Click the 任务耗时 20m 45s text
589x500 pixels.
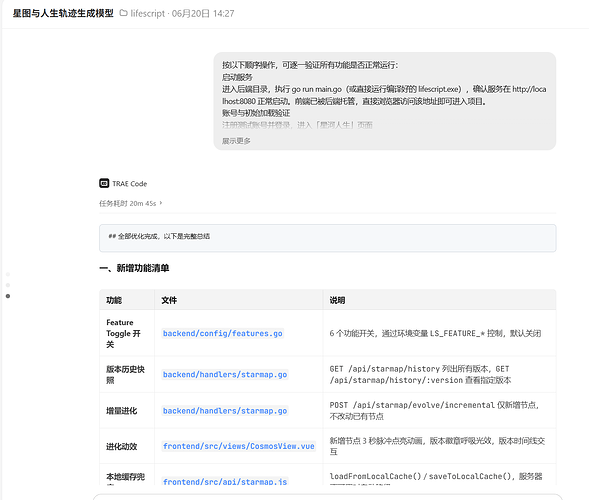pyautogui.click(x=127, y=203)
